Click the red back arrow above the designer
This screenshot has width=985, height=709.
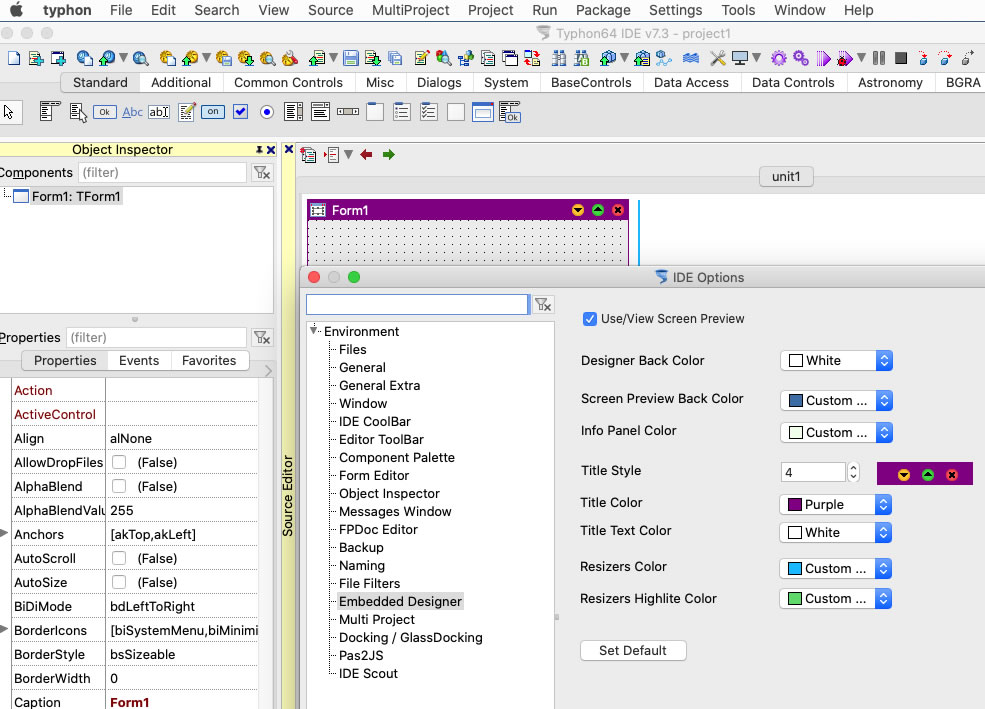(366, 154)
